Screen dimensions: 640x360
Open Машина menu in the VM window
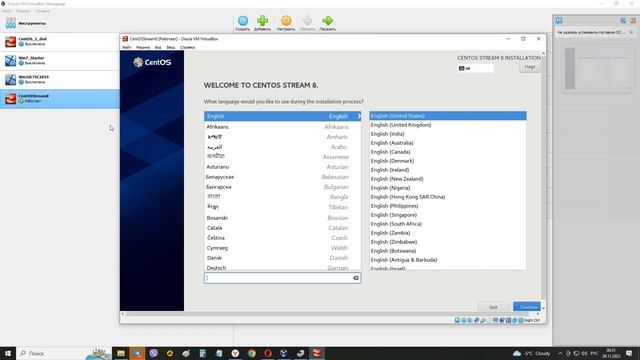pos(143,47)
